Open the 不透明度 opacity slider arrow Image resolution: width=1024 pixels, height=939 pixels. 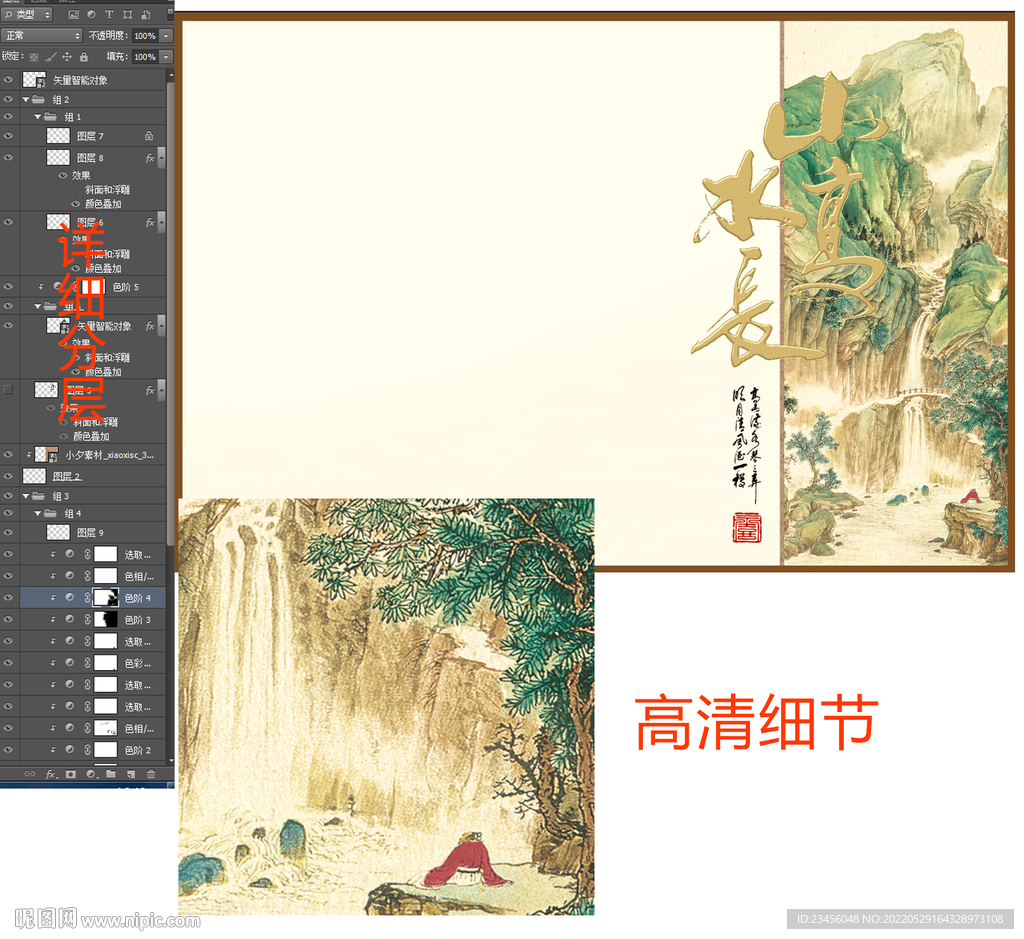click(x=166, y=36)
